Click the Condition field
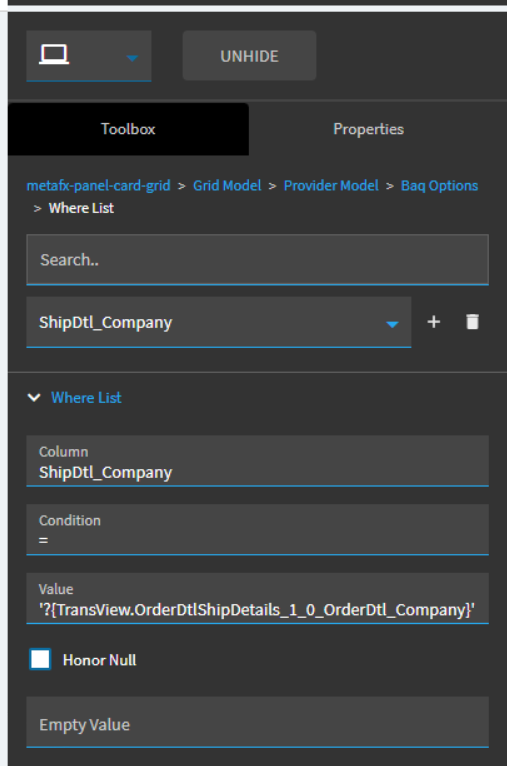This screenshot has width=507, height=766. [x=257, y=530]
